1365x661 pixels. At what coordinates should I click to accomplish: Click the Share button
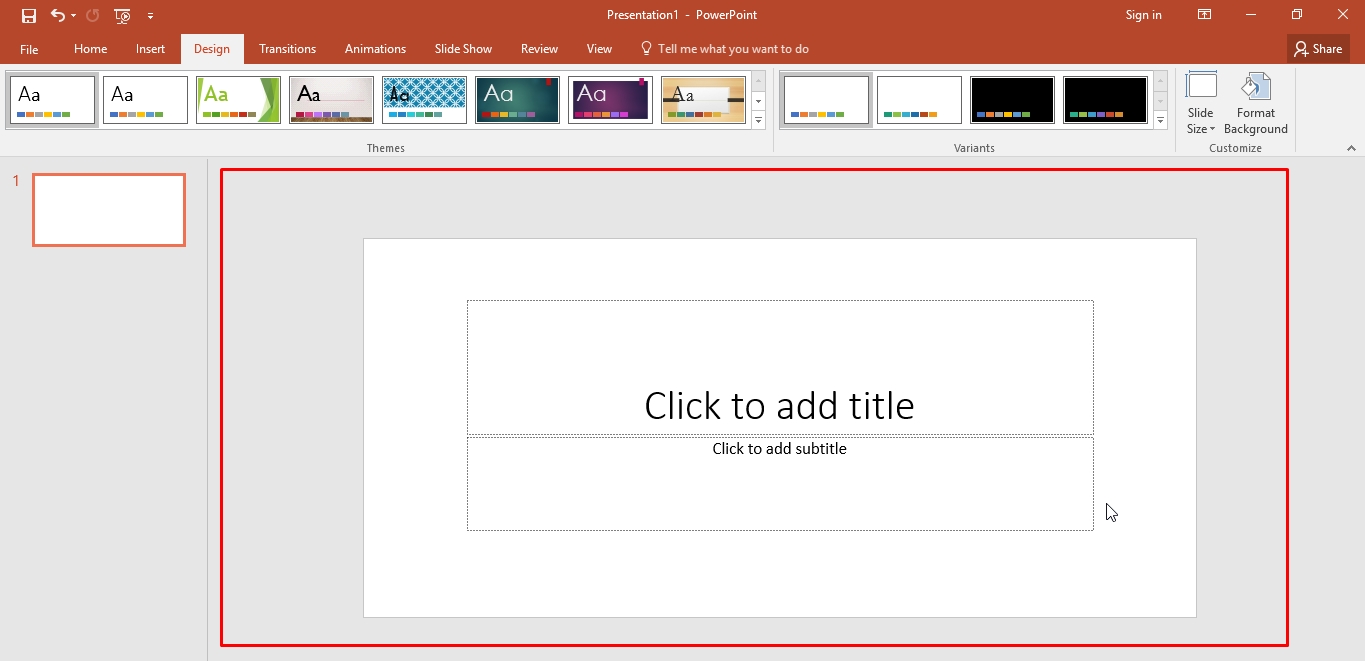[x=1318, y=49]
